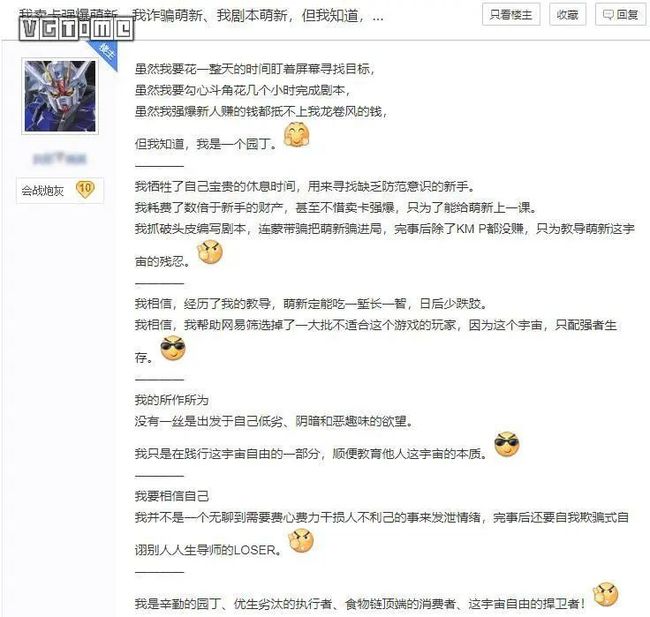Click the level 10 heart badge icon
Screen dimensions: 650x617
(x=85, y=189)
